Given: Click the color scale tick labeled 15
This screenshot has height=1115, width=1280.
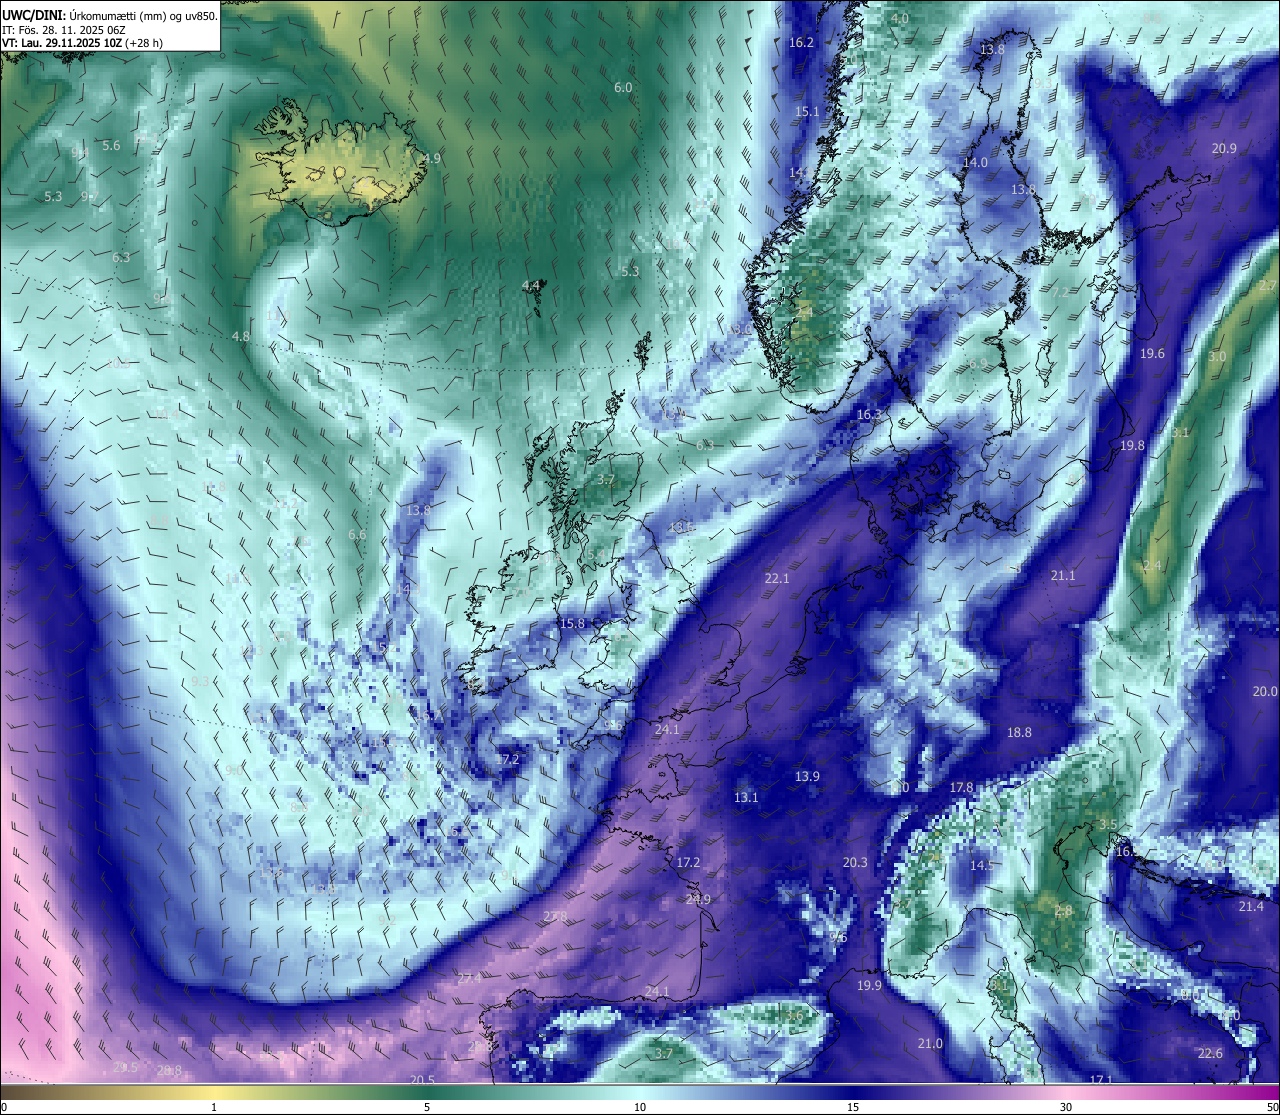Looking at the screenshot, I should (x=853, y=1107).
